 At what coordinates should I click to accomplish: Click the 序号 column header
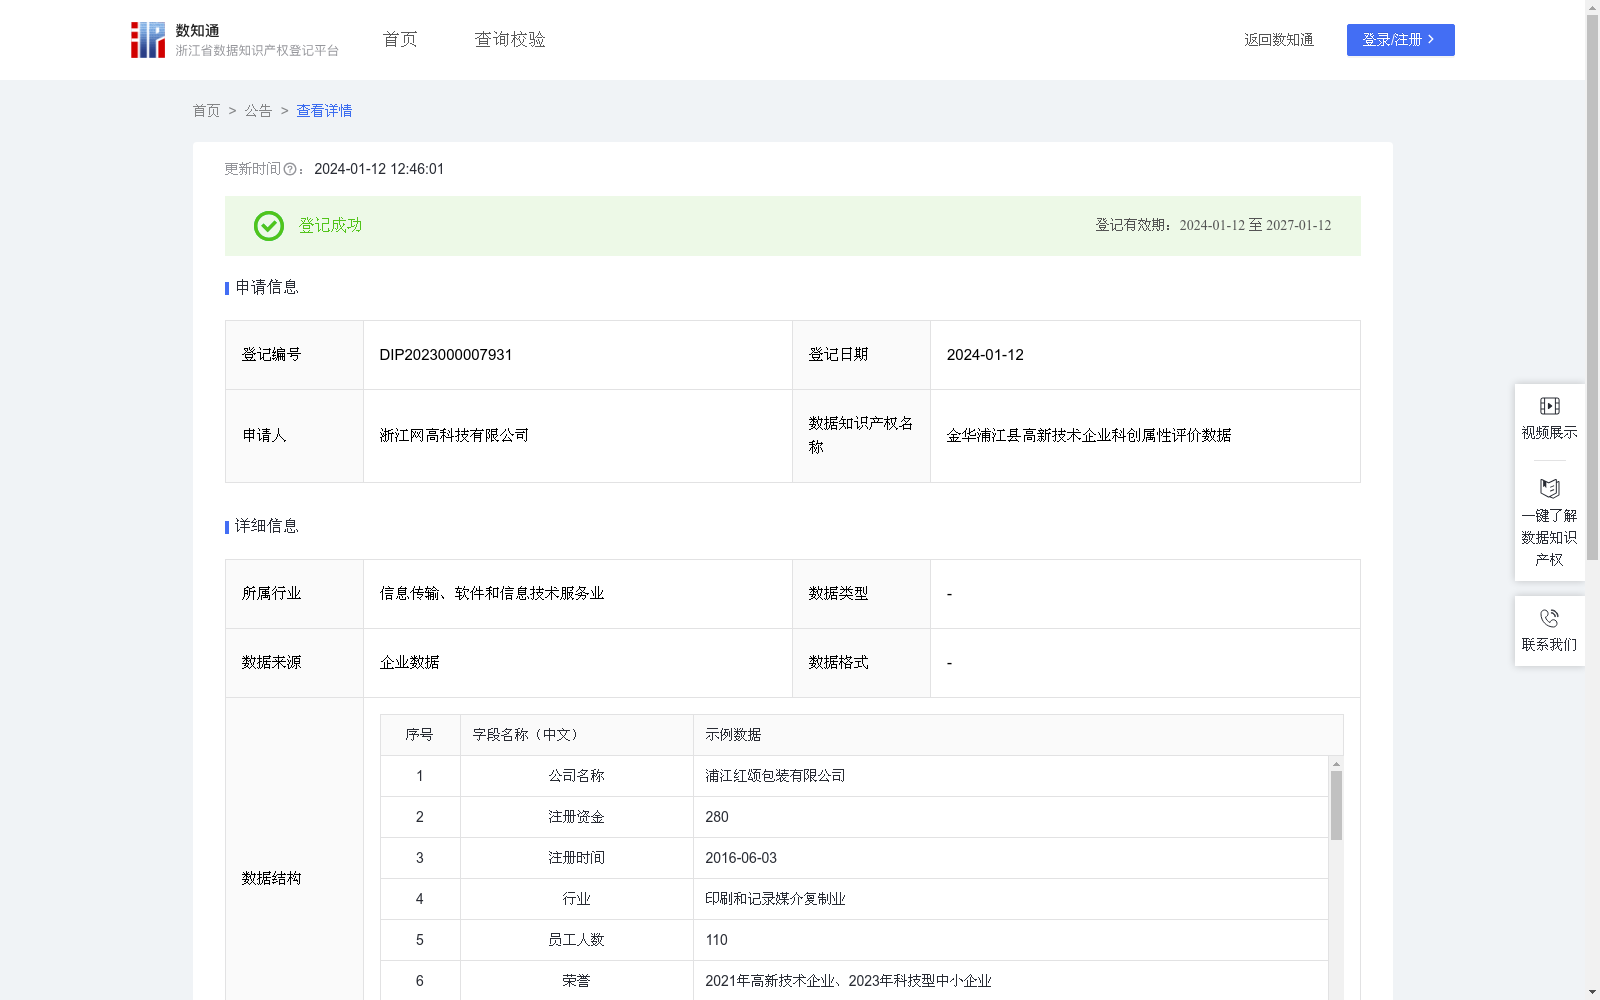coord(420,735)
